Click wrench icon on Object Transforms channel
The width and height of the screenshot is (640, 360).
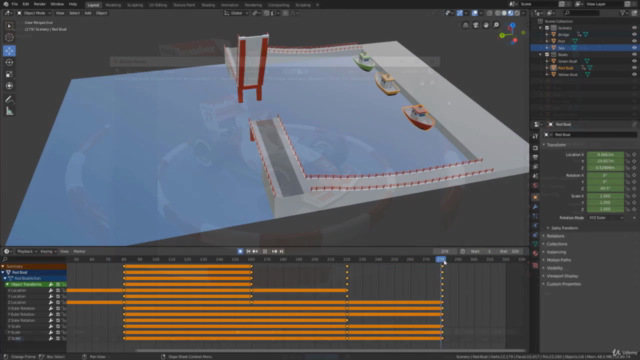click(51, 284)
